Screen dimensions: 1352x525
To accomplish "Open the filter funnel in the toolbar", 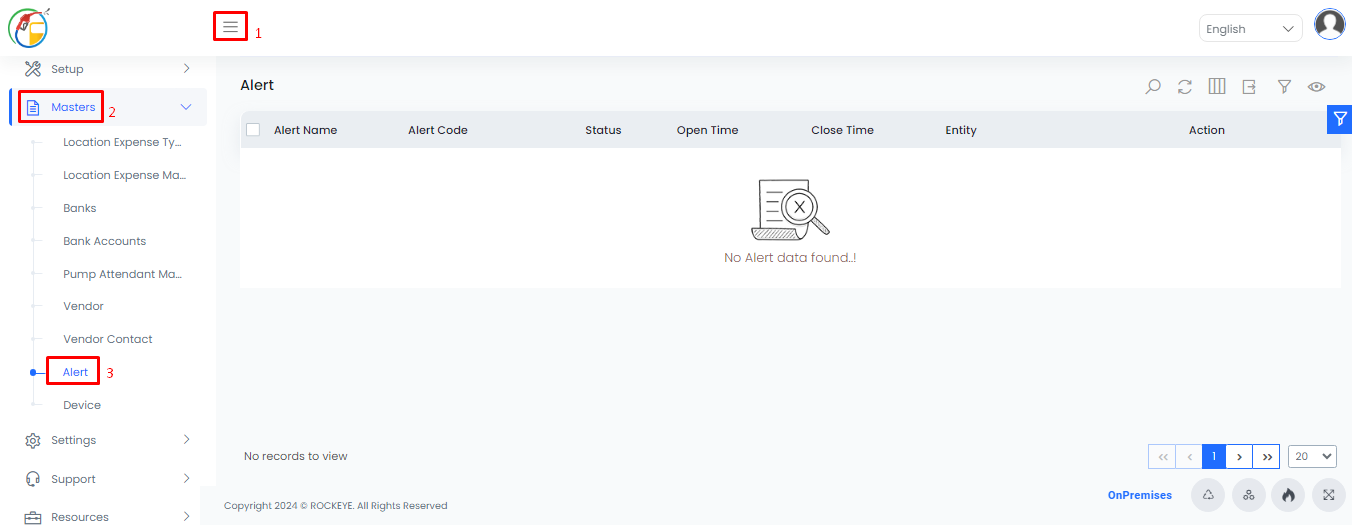I will [1284, 87].
